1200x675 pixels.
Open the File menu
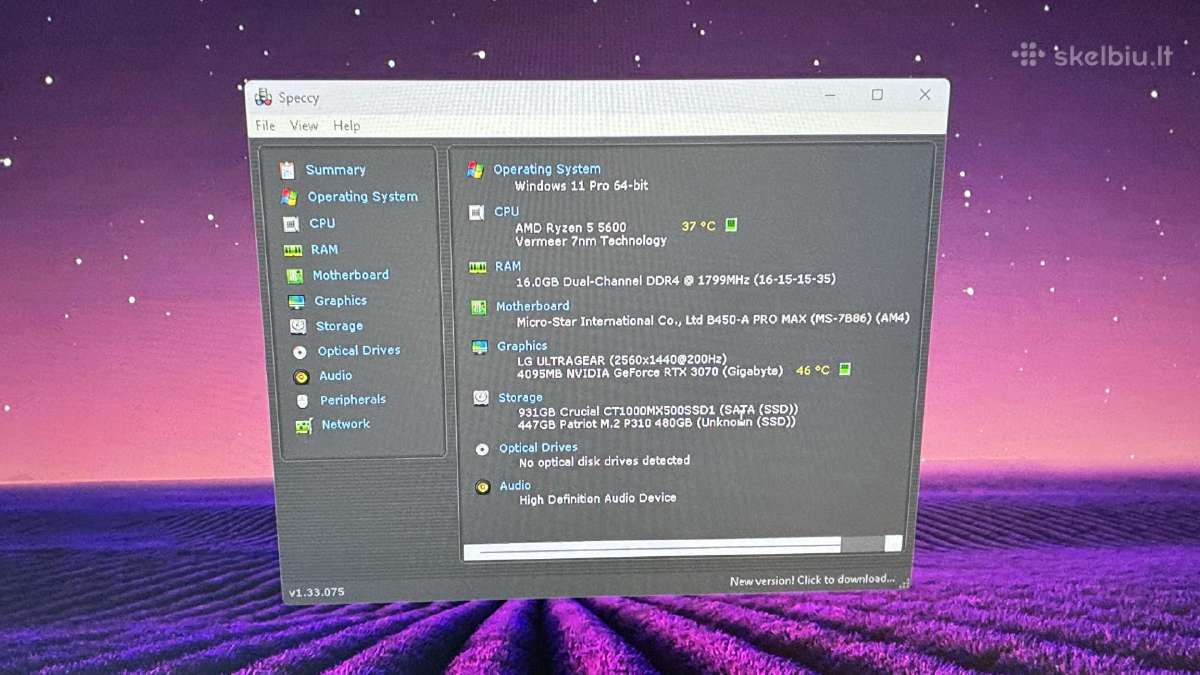point(265,126)
